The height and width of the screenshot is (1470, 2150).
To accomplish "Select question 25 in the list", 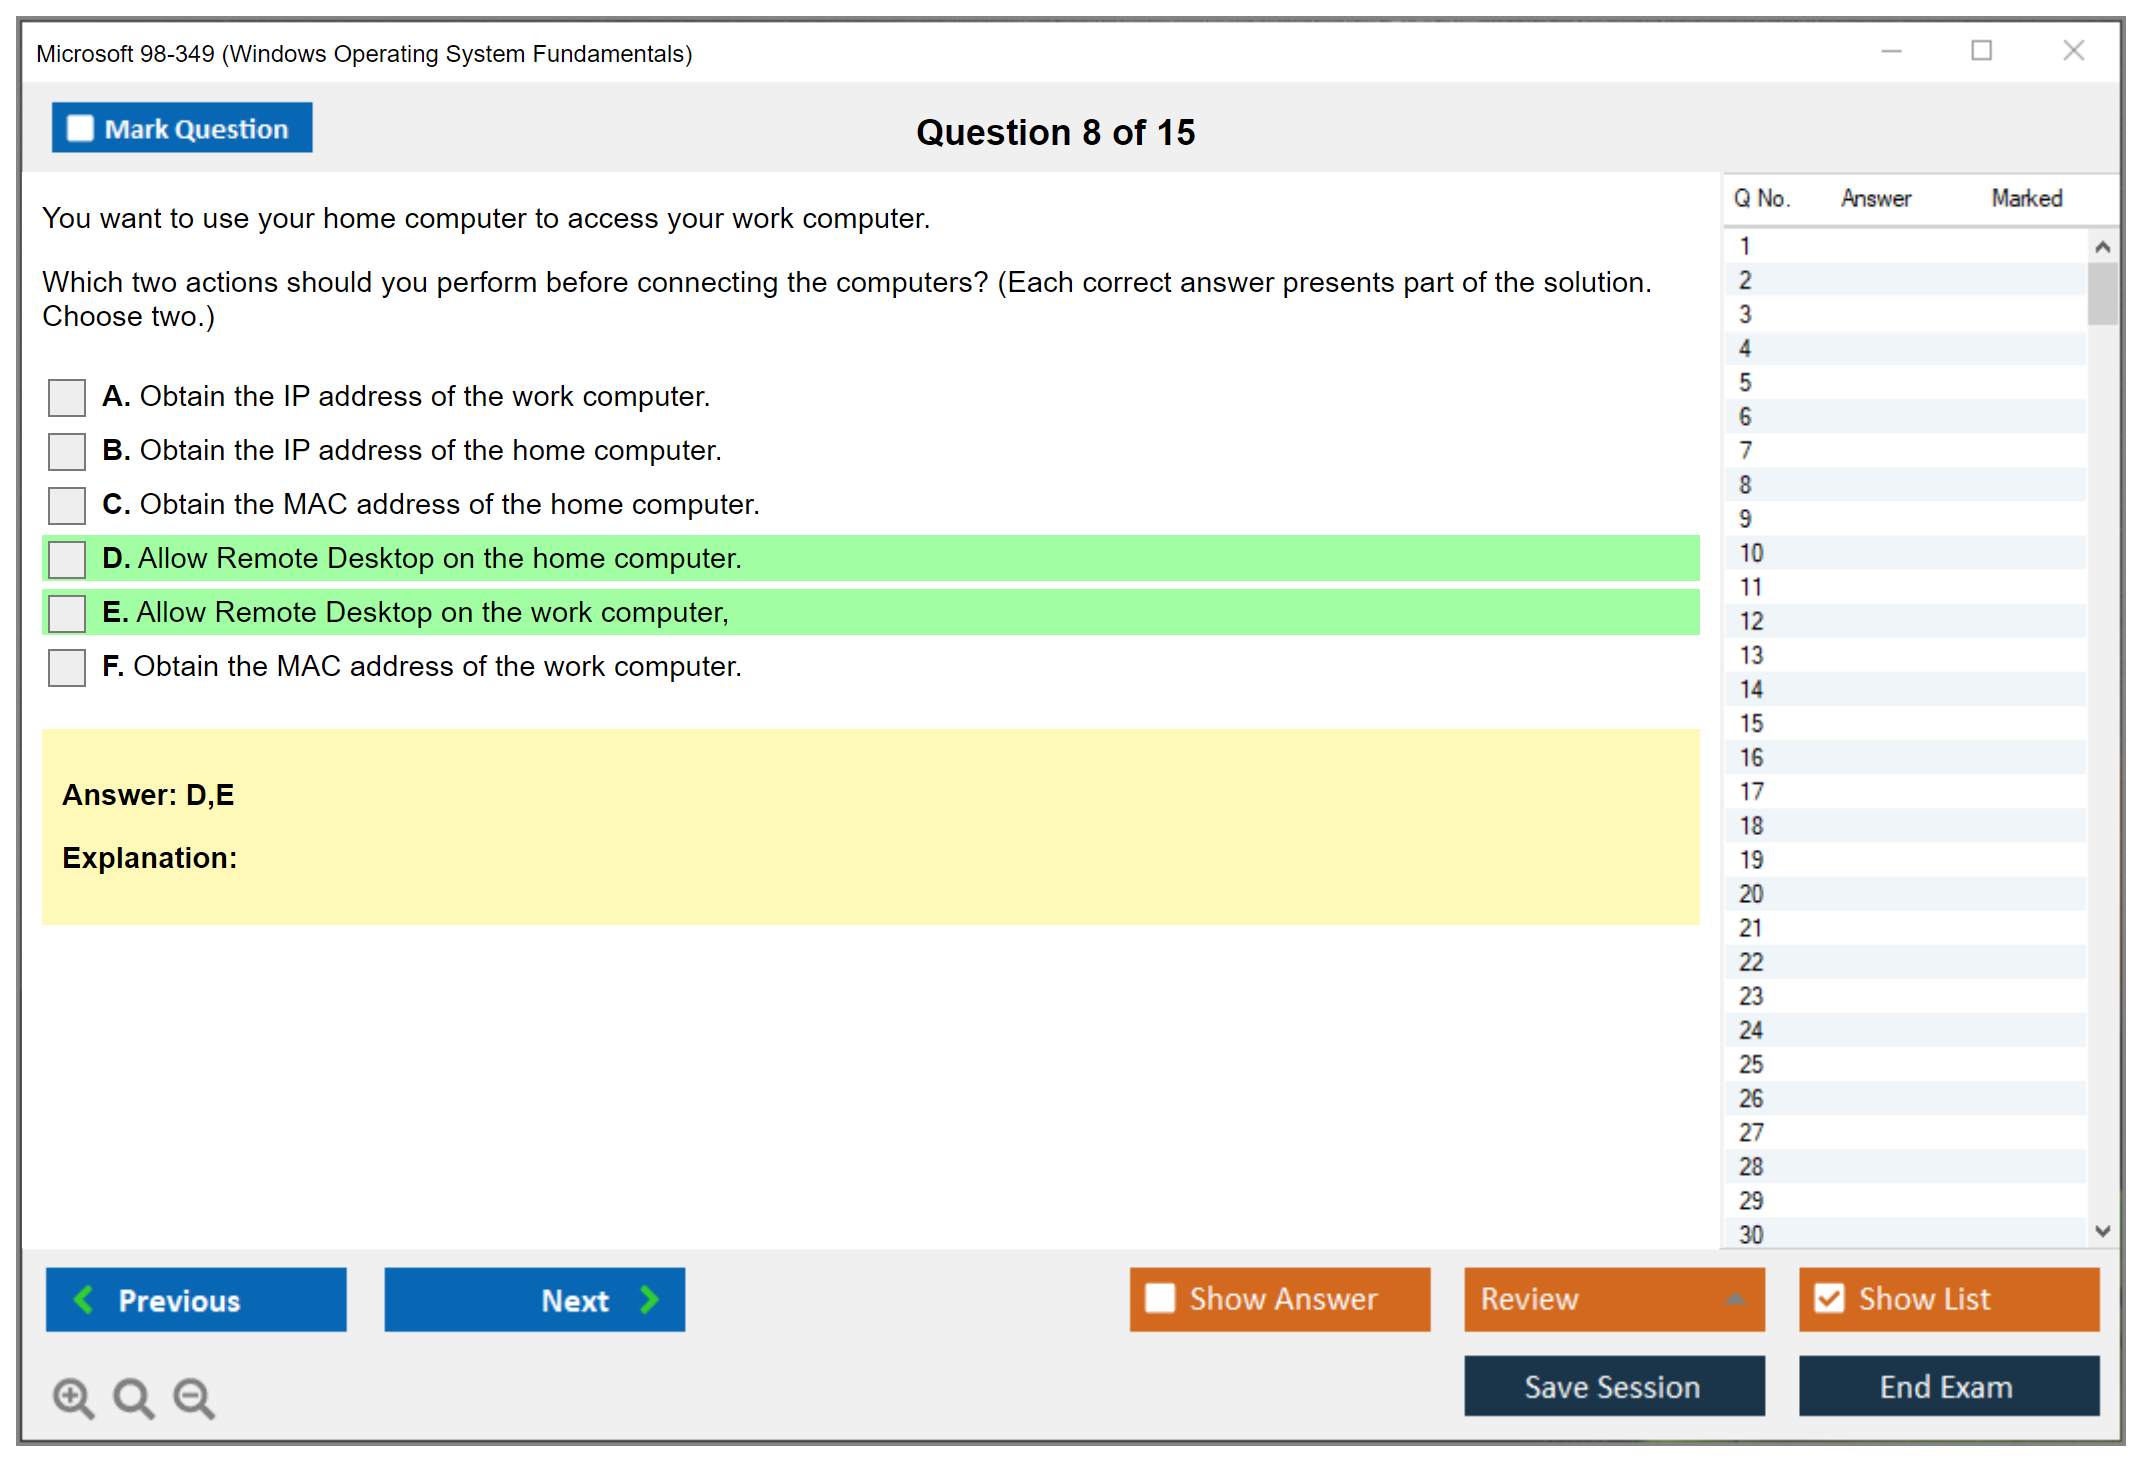I will point(1751,1064).
